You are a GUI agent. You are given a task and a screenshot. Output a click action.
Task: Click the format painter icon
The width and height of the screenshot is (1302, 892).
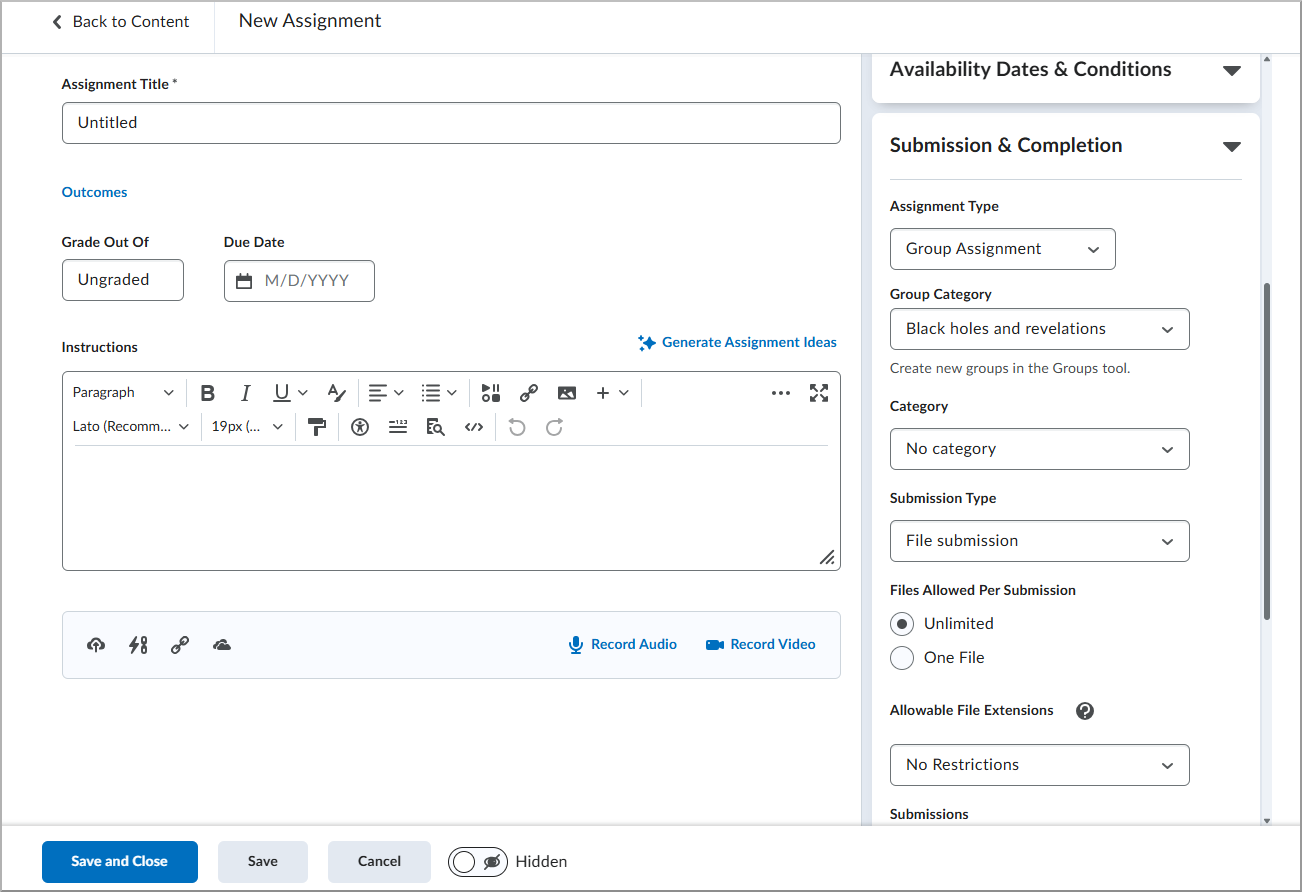[x=317, y=427]
